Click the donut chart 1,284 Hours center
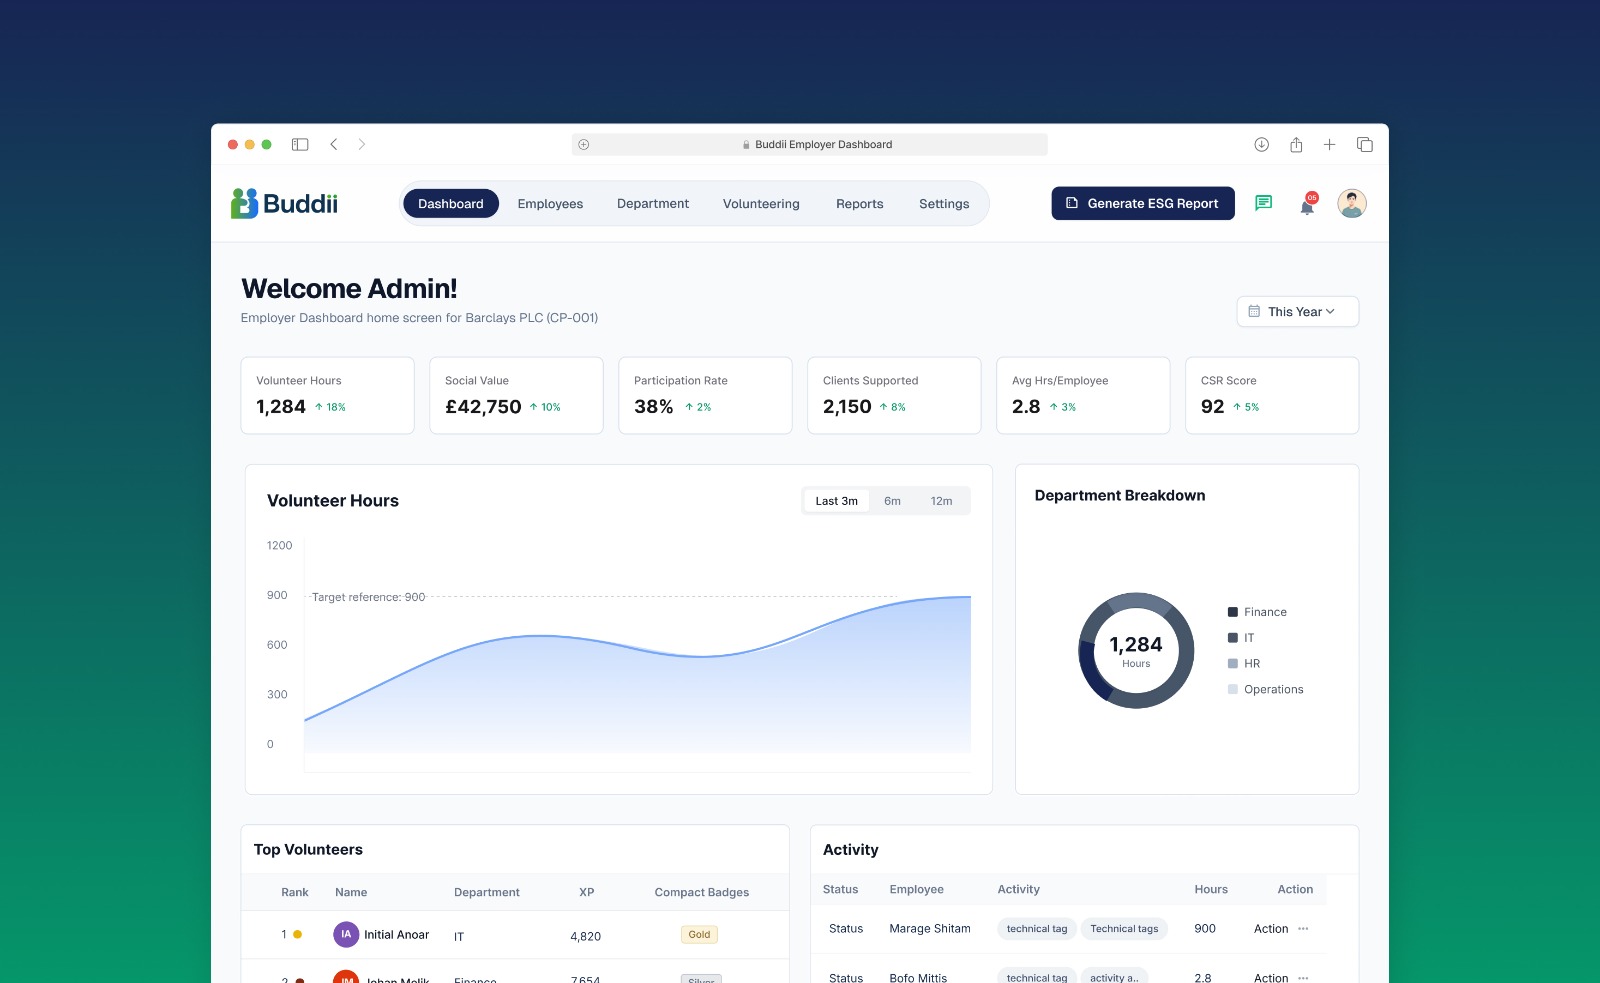The width and height of the screenshot is (1600, 983). coord(1136,651)
